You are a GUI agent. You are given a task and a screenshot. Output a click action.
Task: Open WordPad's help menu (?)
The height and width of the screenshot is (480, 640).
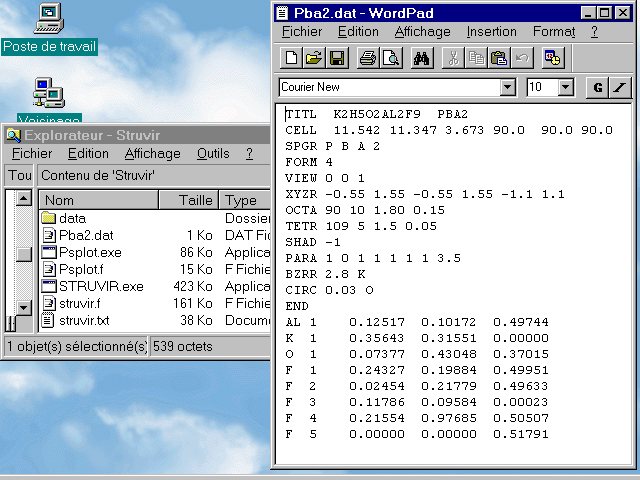594,31
